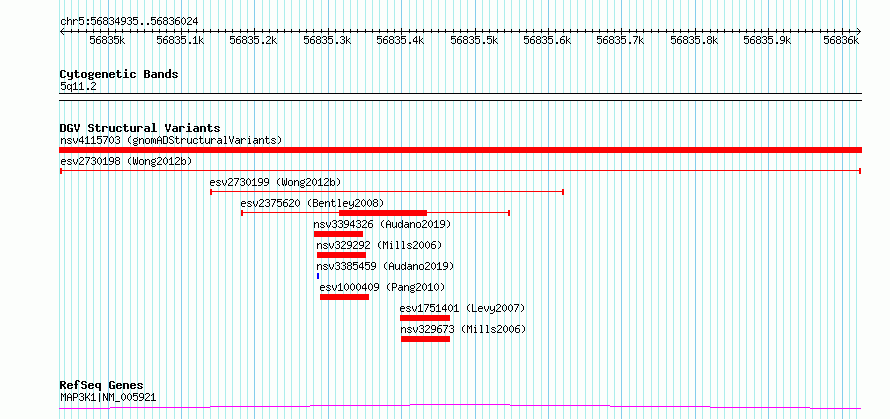Click the 56835.9k ruler tick label
890x419 pixels.
(x=767, y=40)
